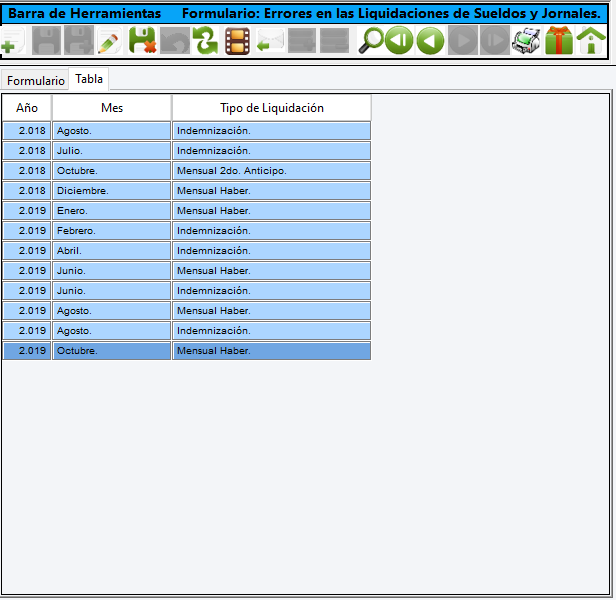Select the 2.019 Octubre. cell
Image resolution: width=616 pixels, height=600 pixels.
[x=112, y=351]
